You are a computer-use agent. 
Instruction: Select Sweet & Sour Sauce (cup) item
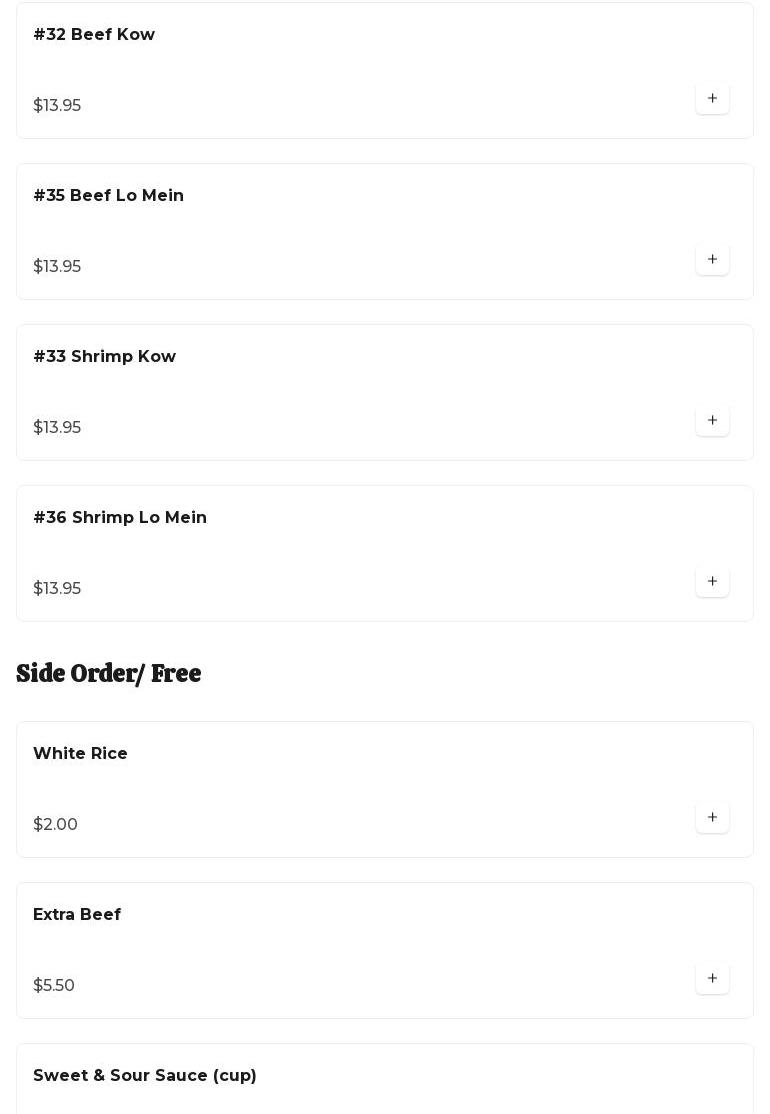(x=145, y=1076)
